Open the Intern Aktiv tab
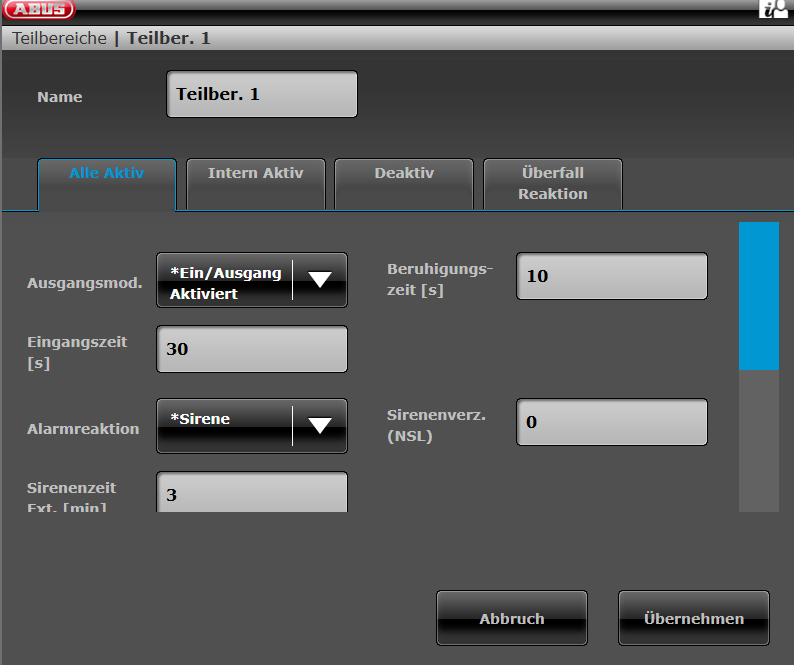 coord(255,173)
